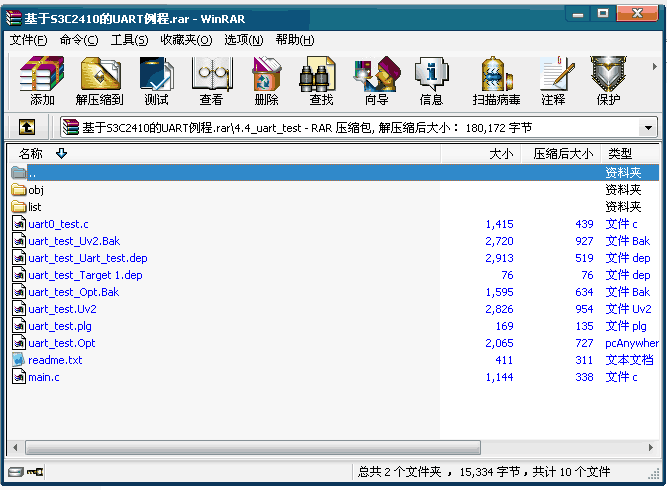Click size value 2,913

point(499,258)
